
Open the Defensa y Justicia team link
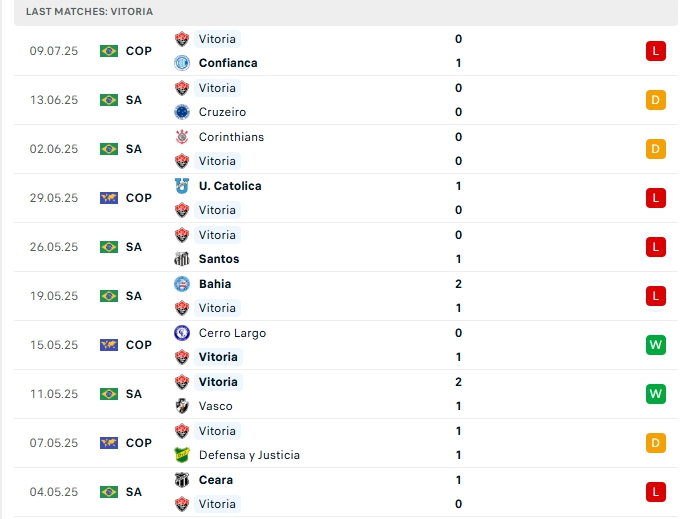pos(249,455)
